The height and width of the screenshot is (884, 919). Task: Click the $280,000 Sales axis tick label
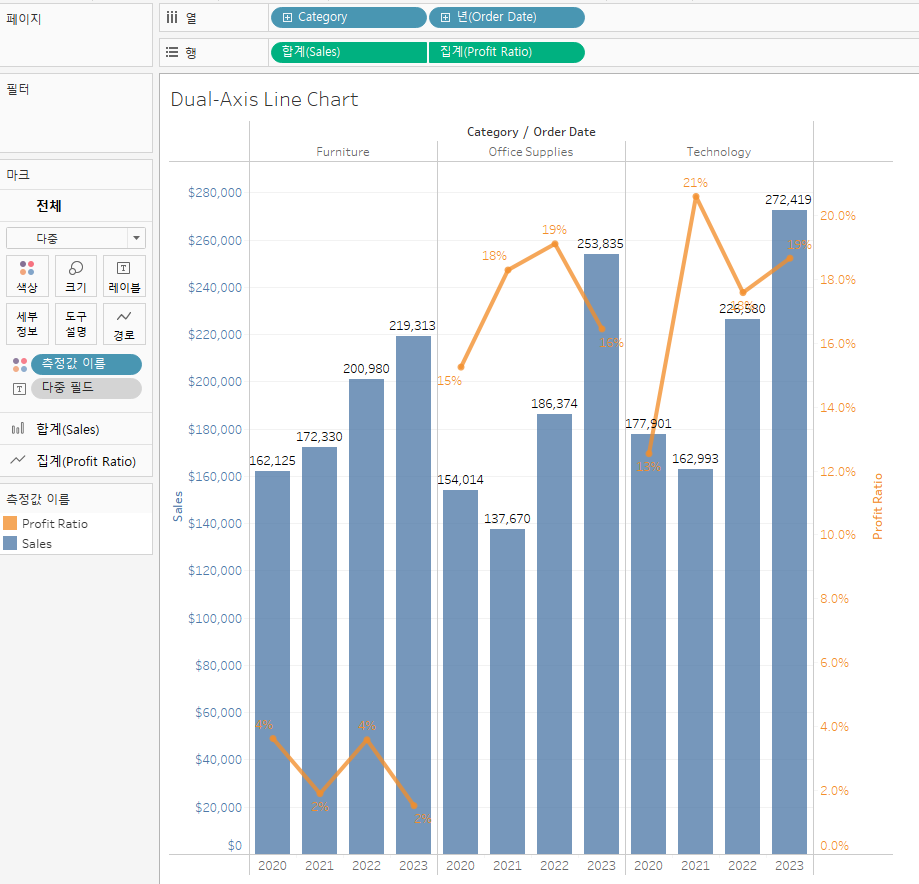click(215, 193)
